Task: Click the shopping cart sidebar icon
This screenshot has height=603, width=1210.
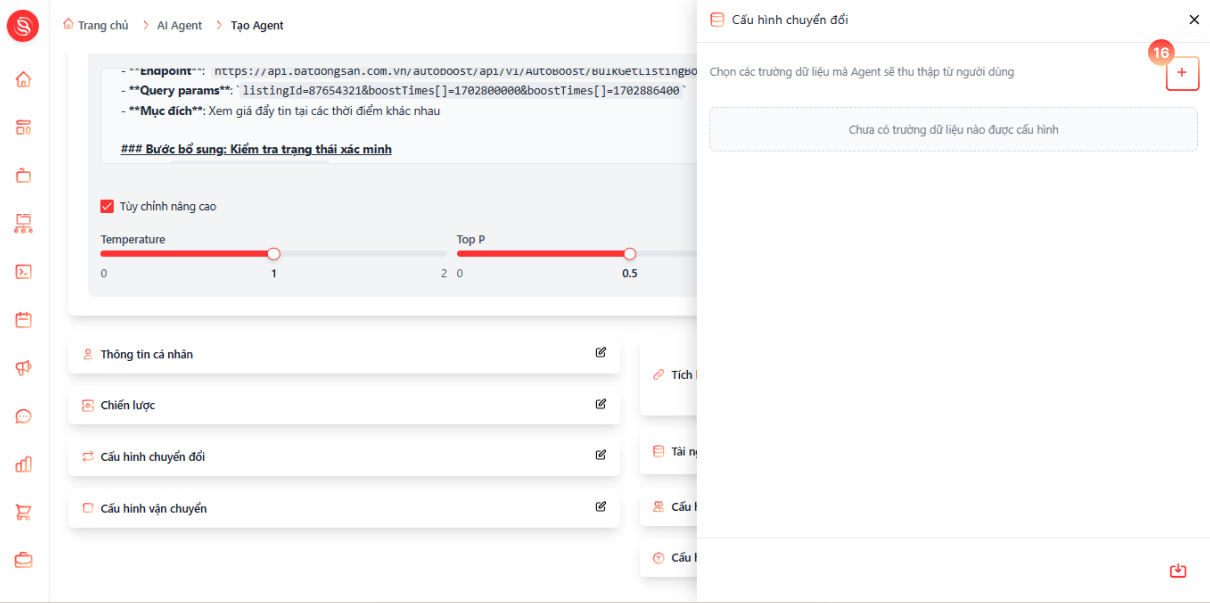Action: point(23,512)
